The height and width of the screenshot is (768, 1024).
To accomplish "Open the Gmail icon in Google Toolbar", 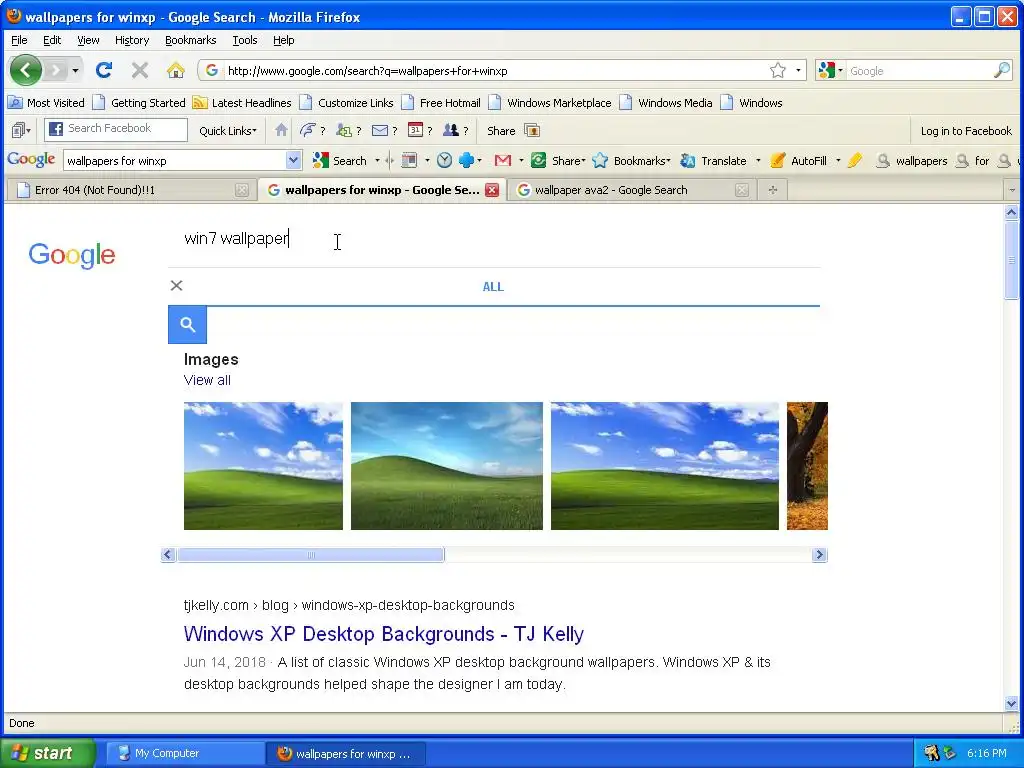I will pos(502,160).
